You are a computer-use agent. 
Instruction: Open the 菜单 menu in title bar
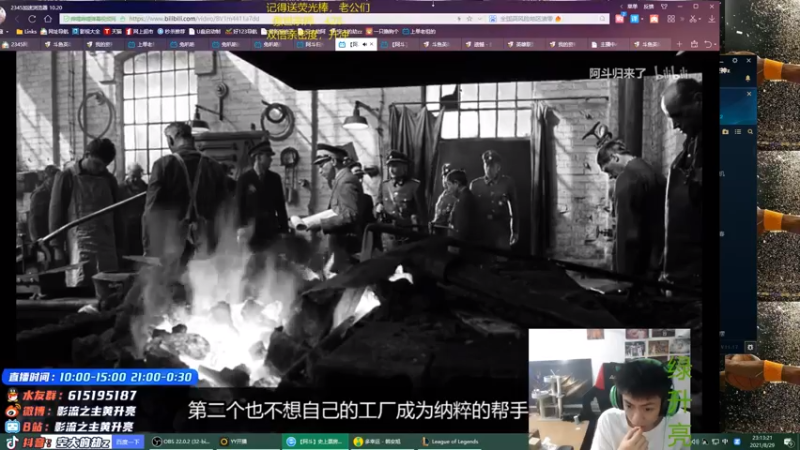tap(633, 7)
